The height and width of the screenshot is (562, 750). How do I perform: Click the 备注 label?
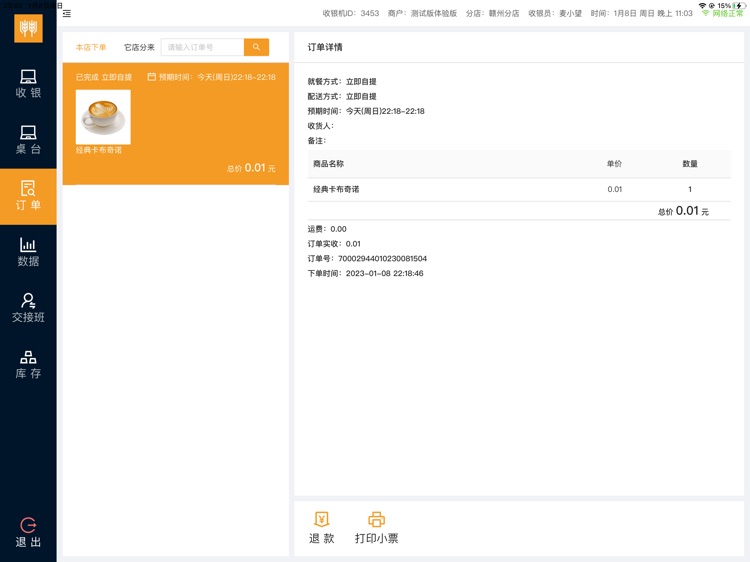[317, 141]
